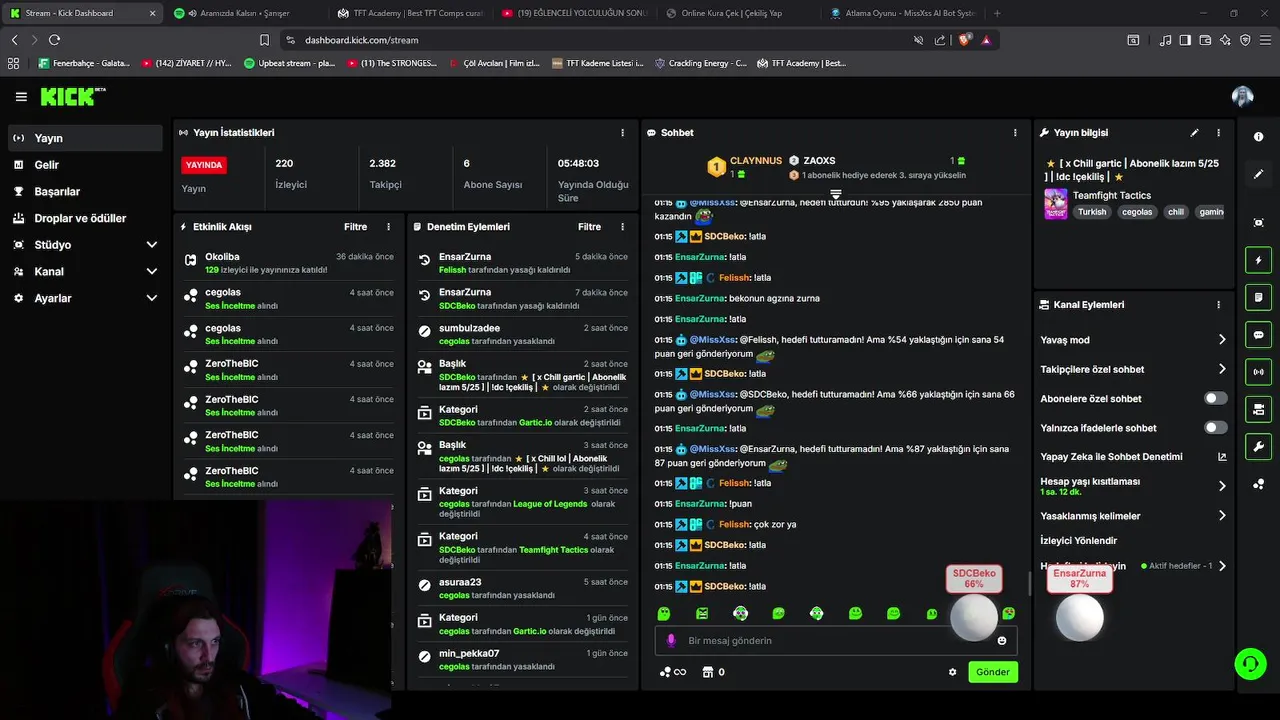This screenshot has width=1280, height=720.
Task: Open the Fenerbahçe - Galata bookmark
Action: point(84,63)
